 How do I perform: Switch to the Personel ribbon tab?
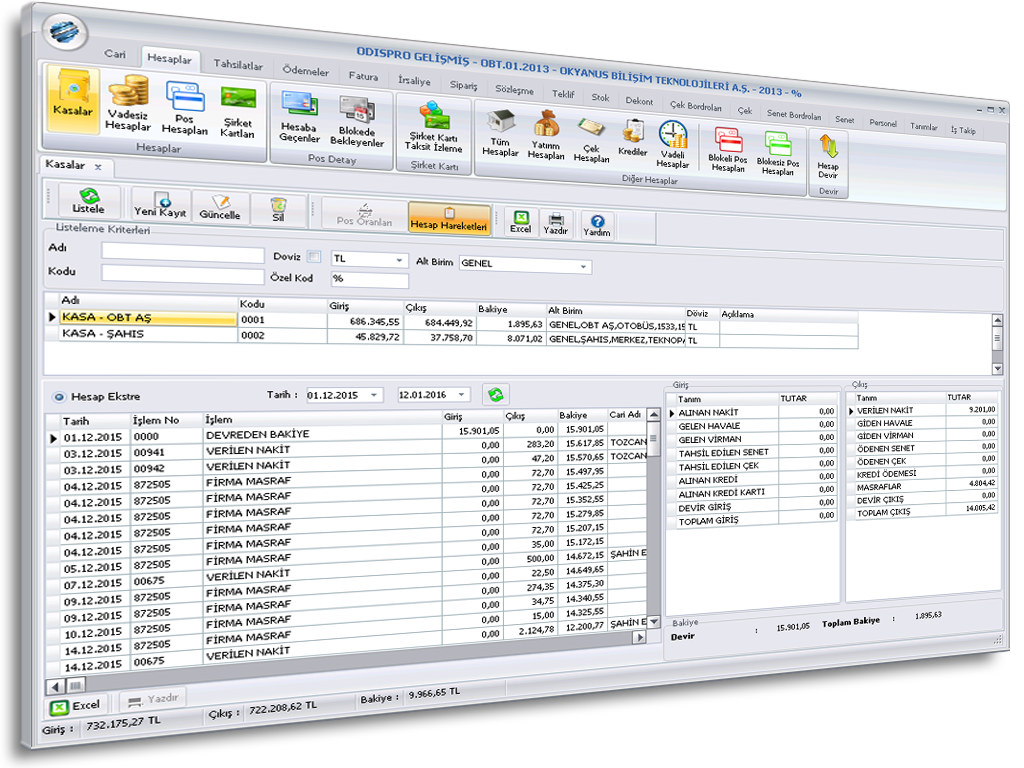click(883, 123)
